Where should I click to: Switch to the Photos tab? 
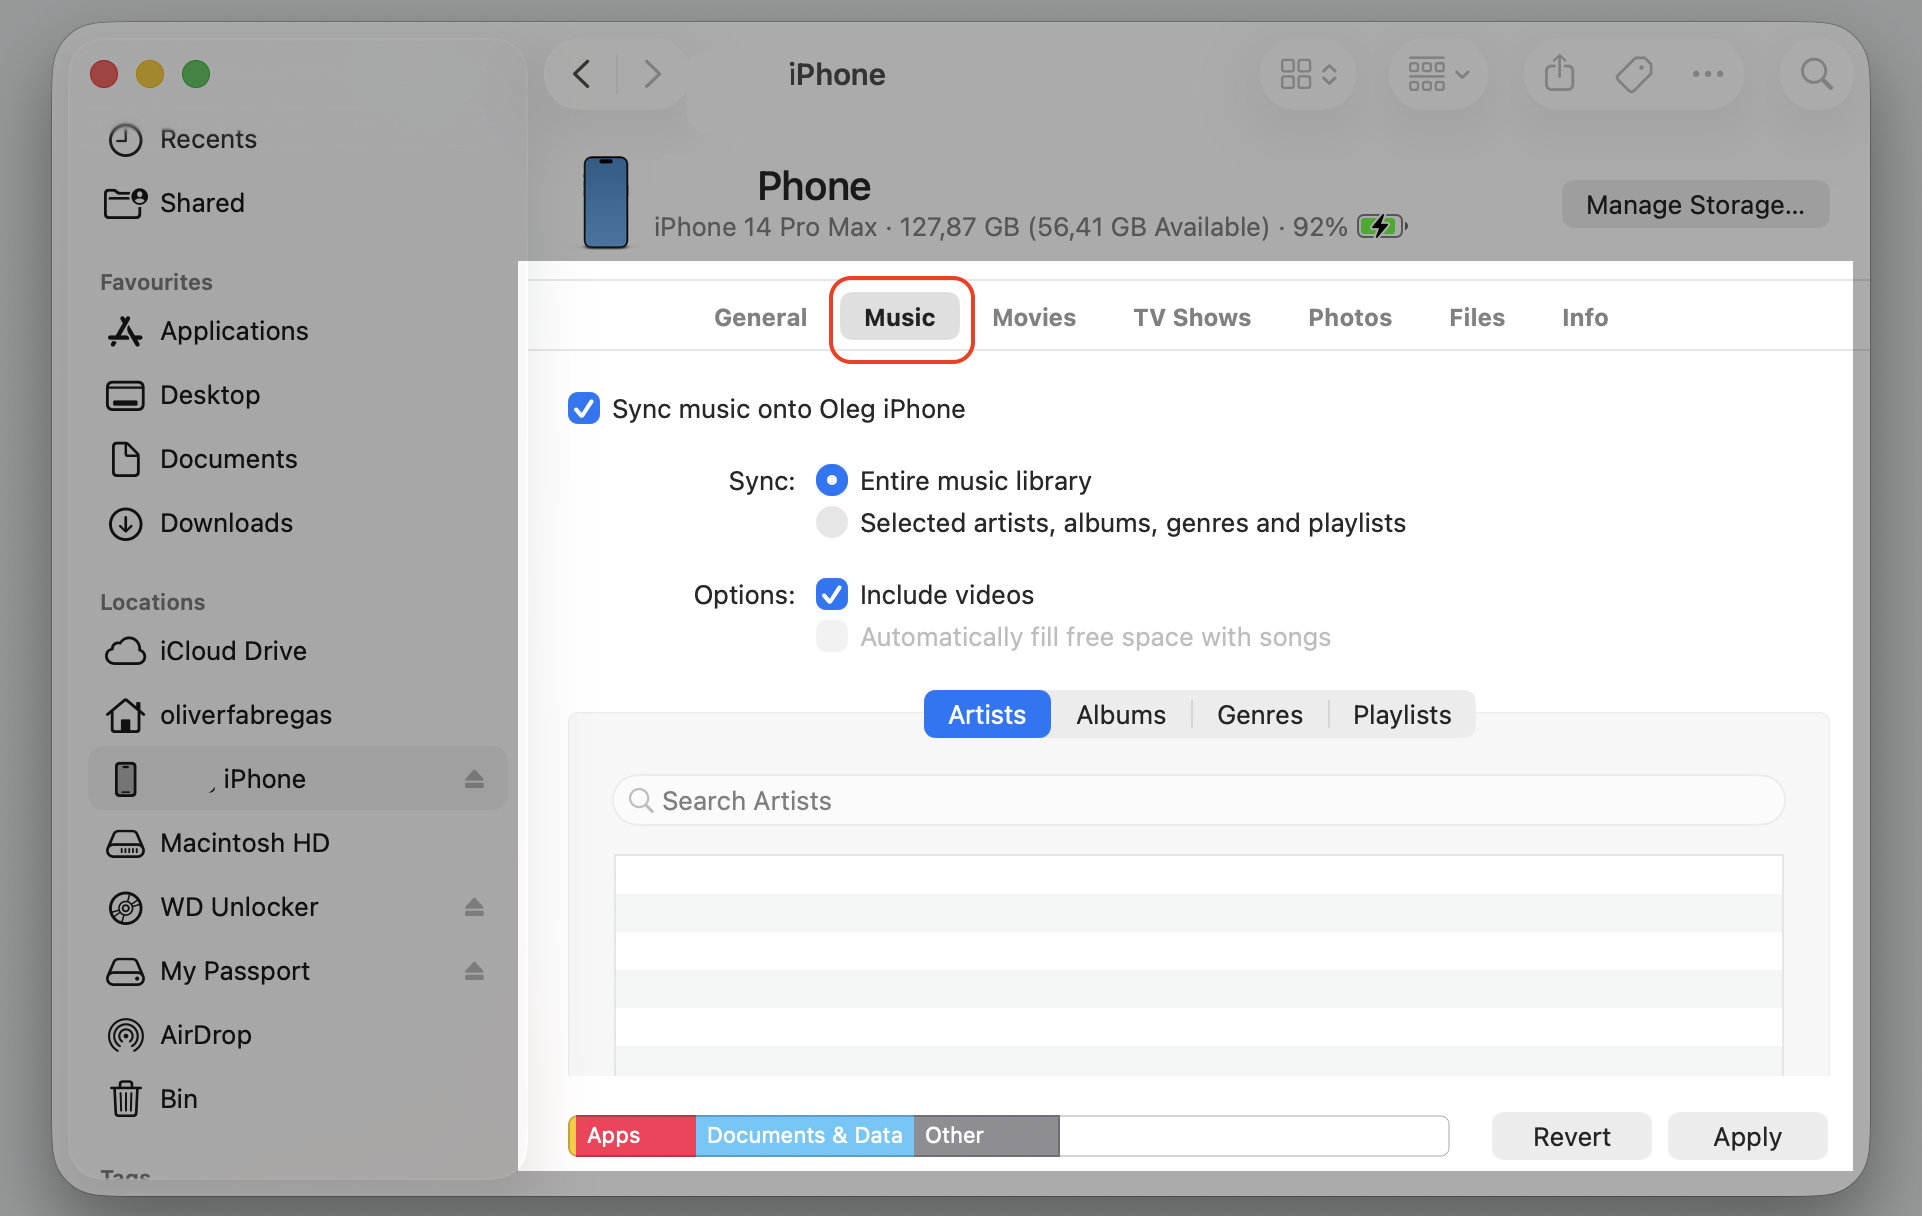pos(1350,317)
